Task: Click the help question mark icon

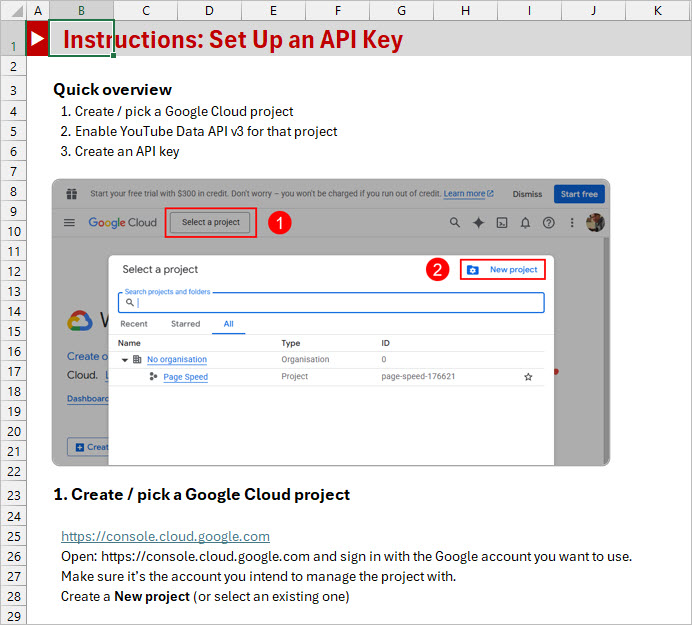Action: [x=549, y=222]
